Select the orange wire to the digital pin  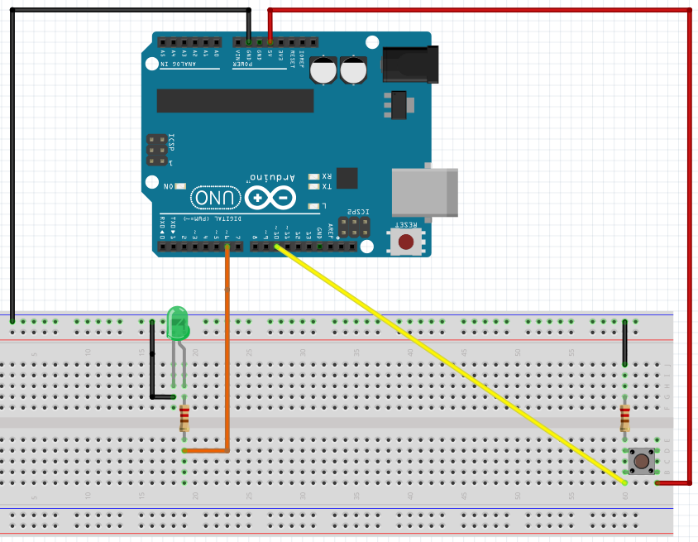227,350
